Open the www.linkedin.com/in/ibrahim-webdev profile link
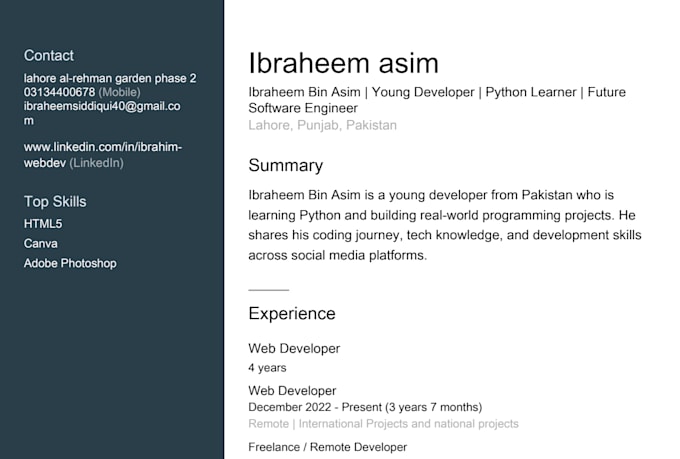This screenshot has height=459, width=680. pyautogui.click(x=103, y=155)
